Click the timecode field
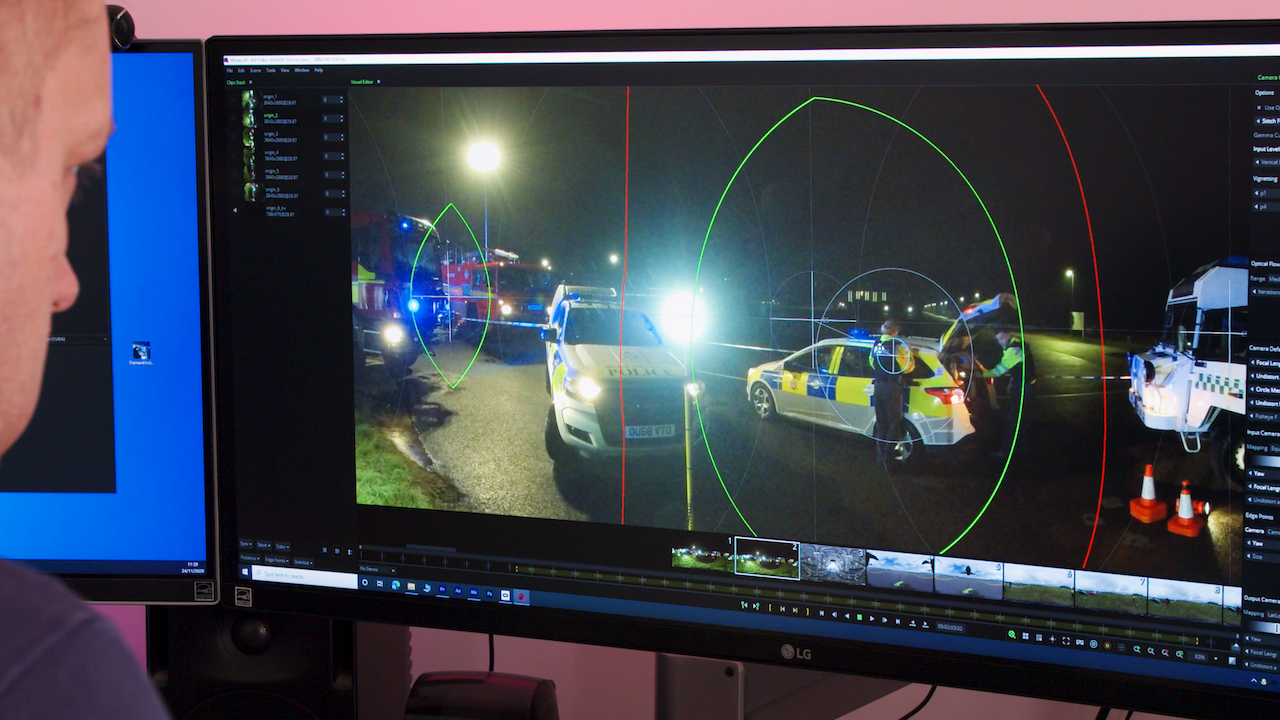This screenshot has height=720, width=1280. coord(950,627)
